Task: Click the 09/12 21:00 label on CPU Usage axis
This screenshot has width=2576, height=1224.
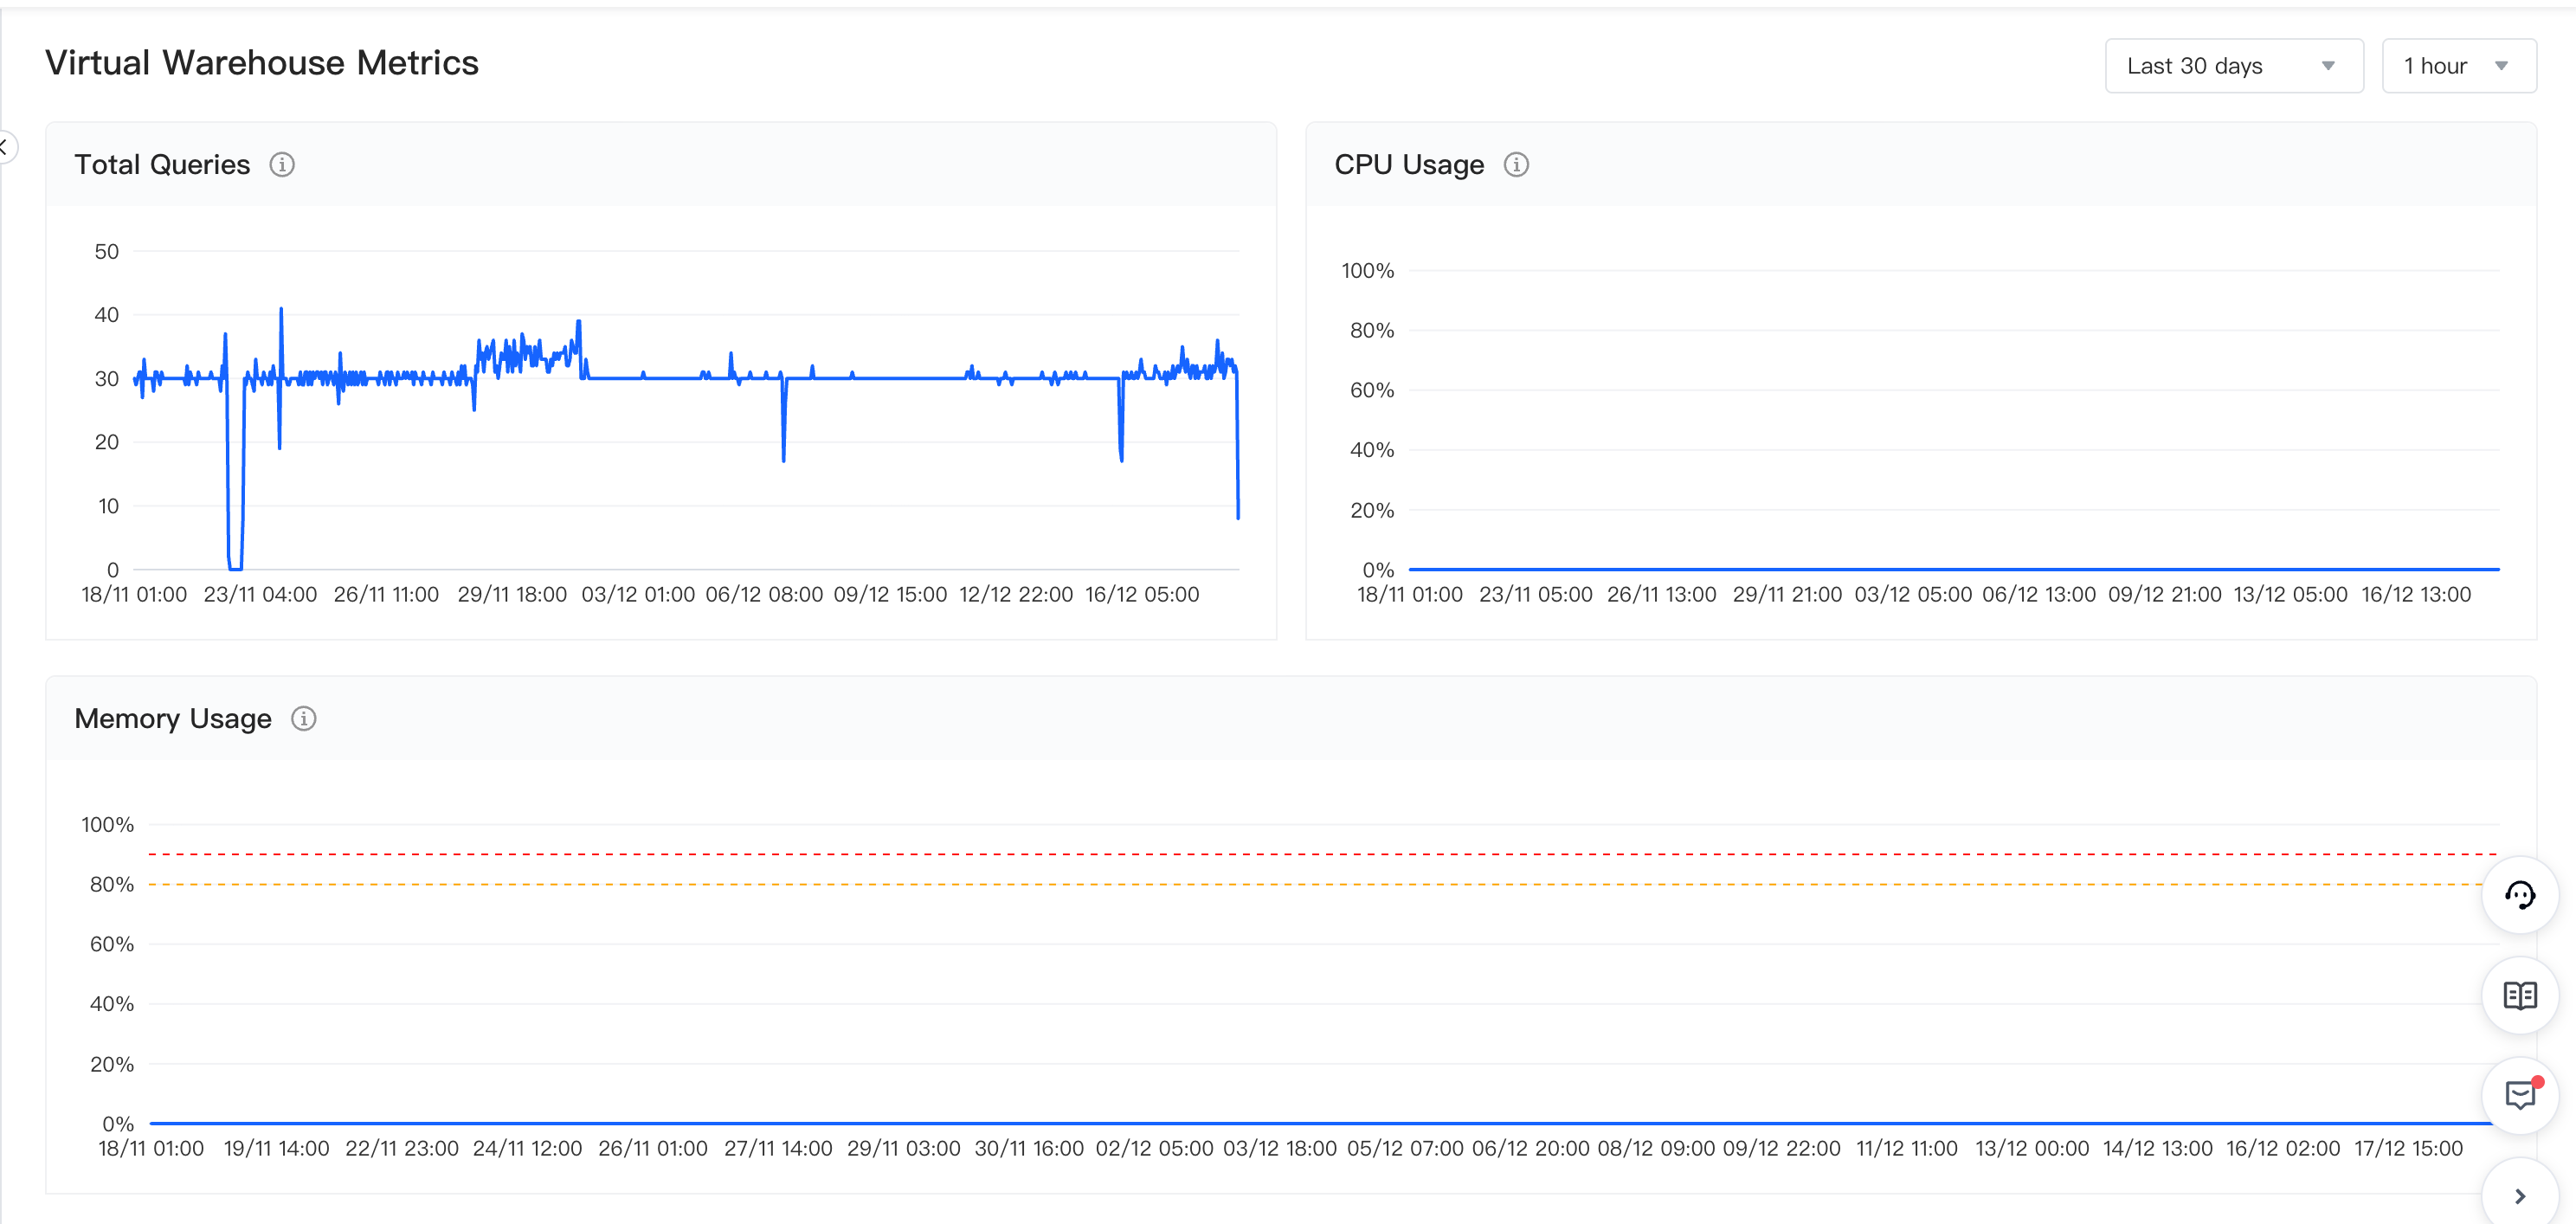Action: [2165, 595]
